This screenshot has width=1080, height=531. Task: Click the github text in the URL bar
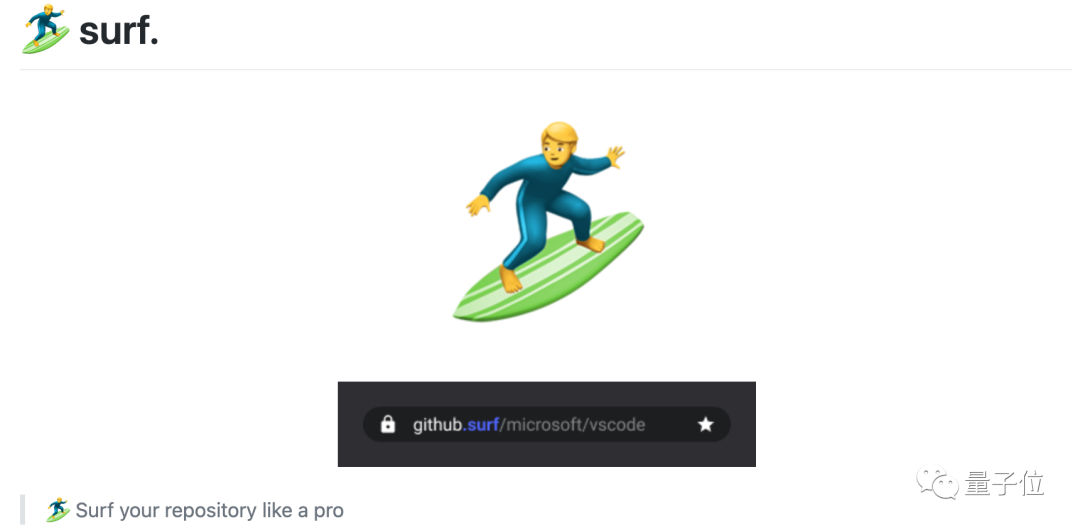438,425
